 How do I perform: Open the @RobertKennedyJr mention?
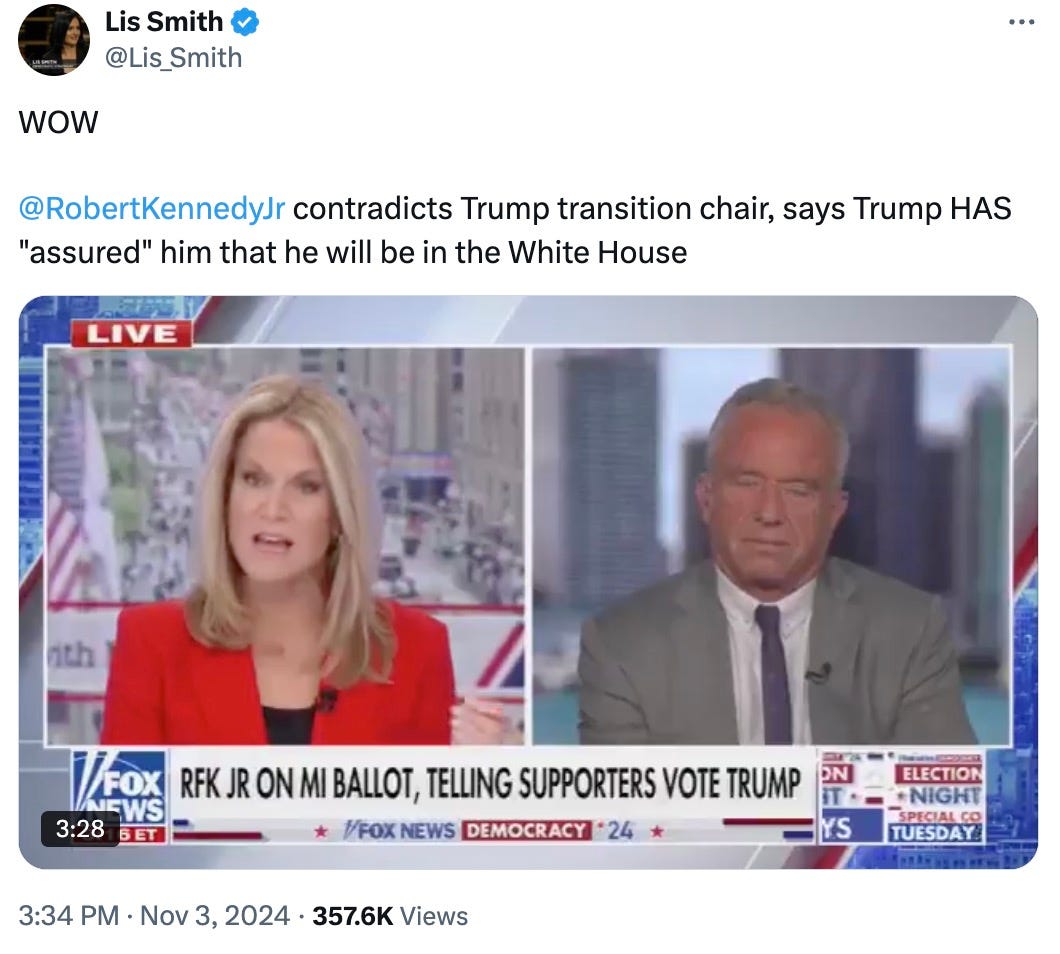click(151, 208)
